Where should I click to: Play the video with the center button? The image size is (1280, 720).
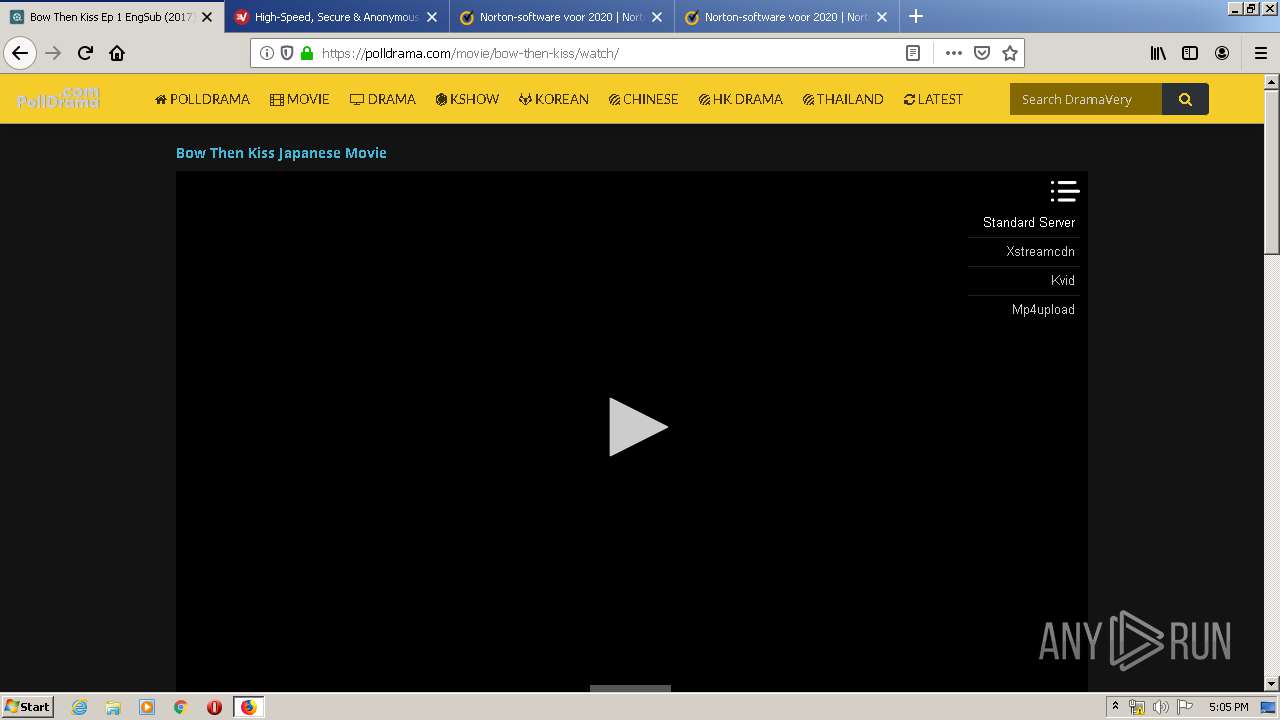(x=638, y=427)
